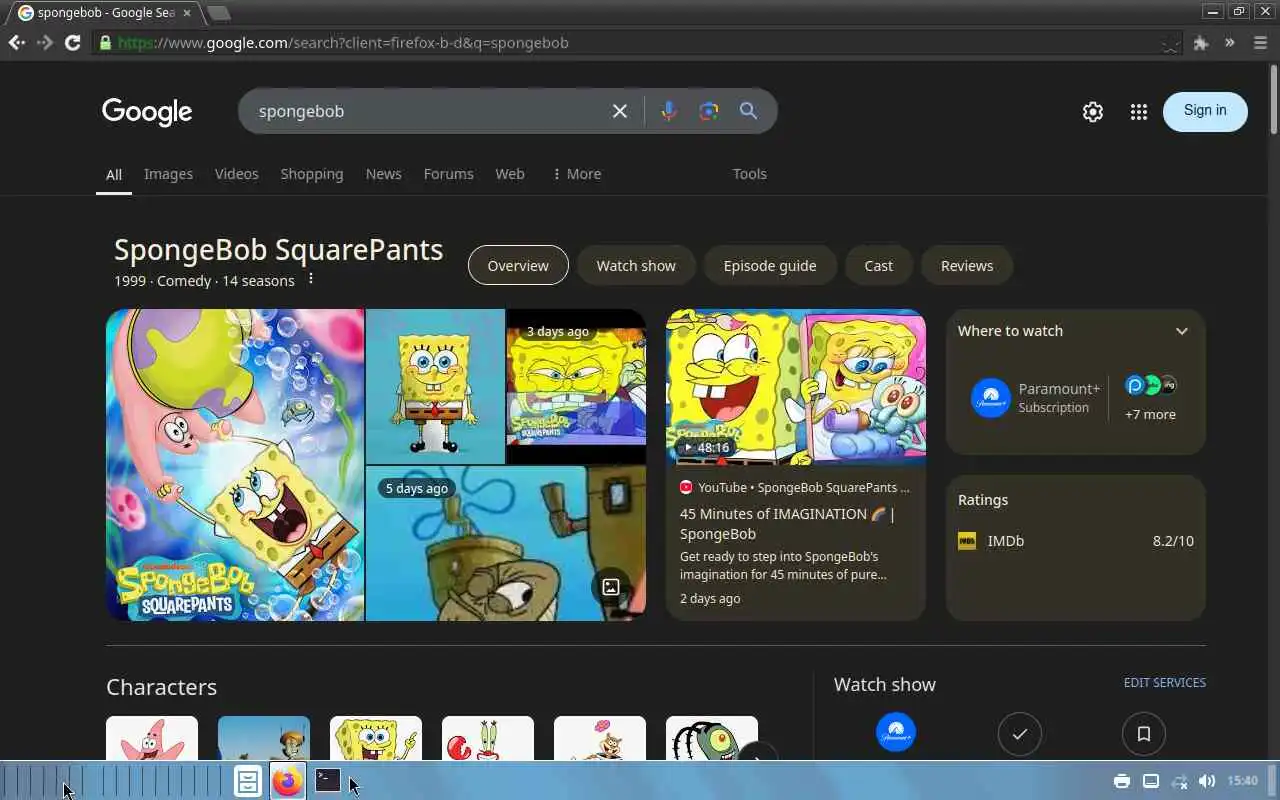Select the Paramount+ logo under Watch show
This screenshot has height=800, width=1280.
[896, 732]
